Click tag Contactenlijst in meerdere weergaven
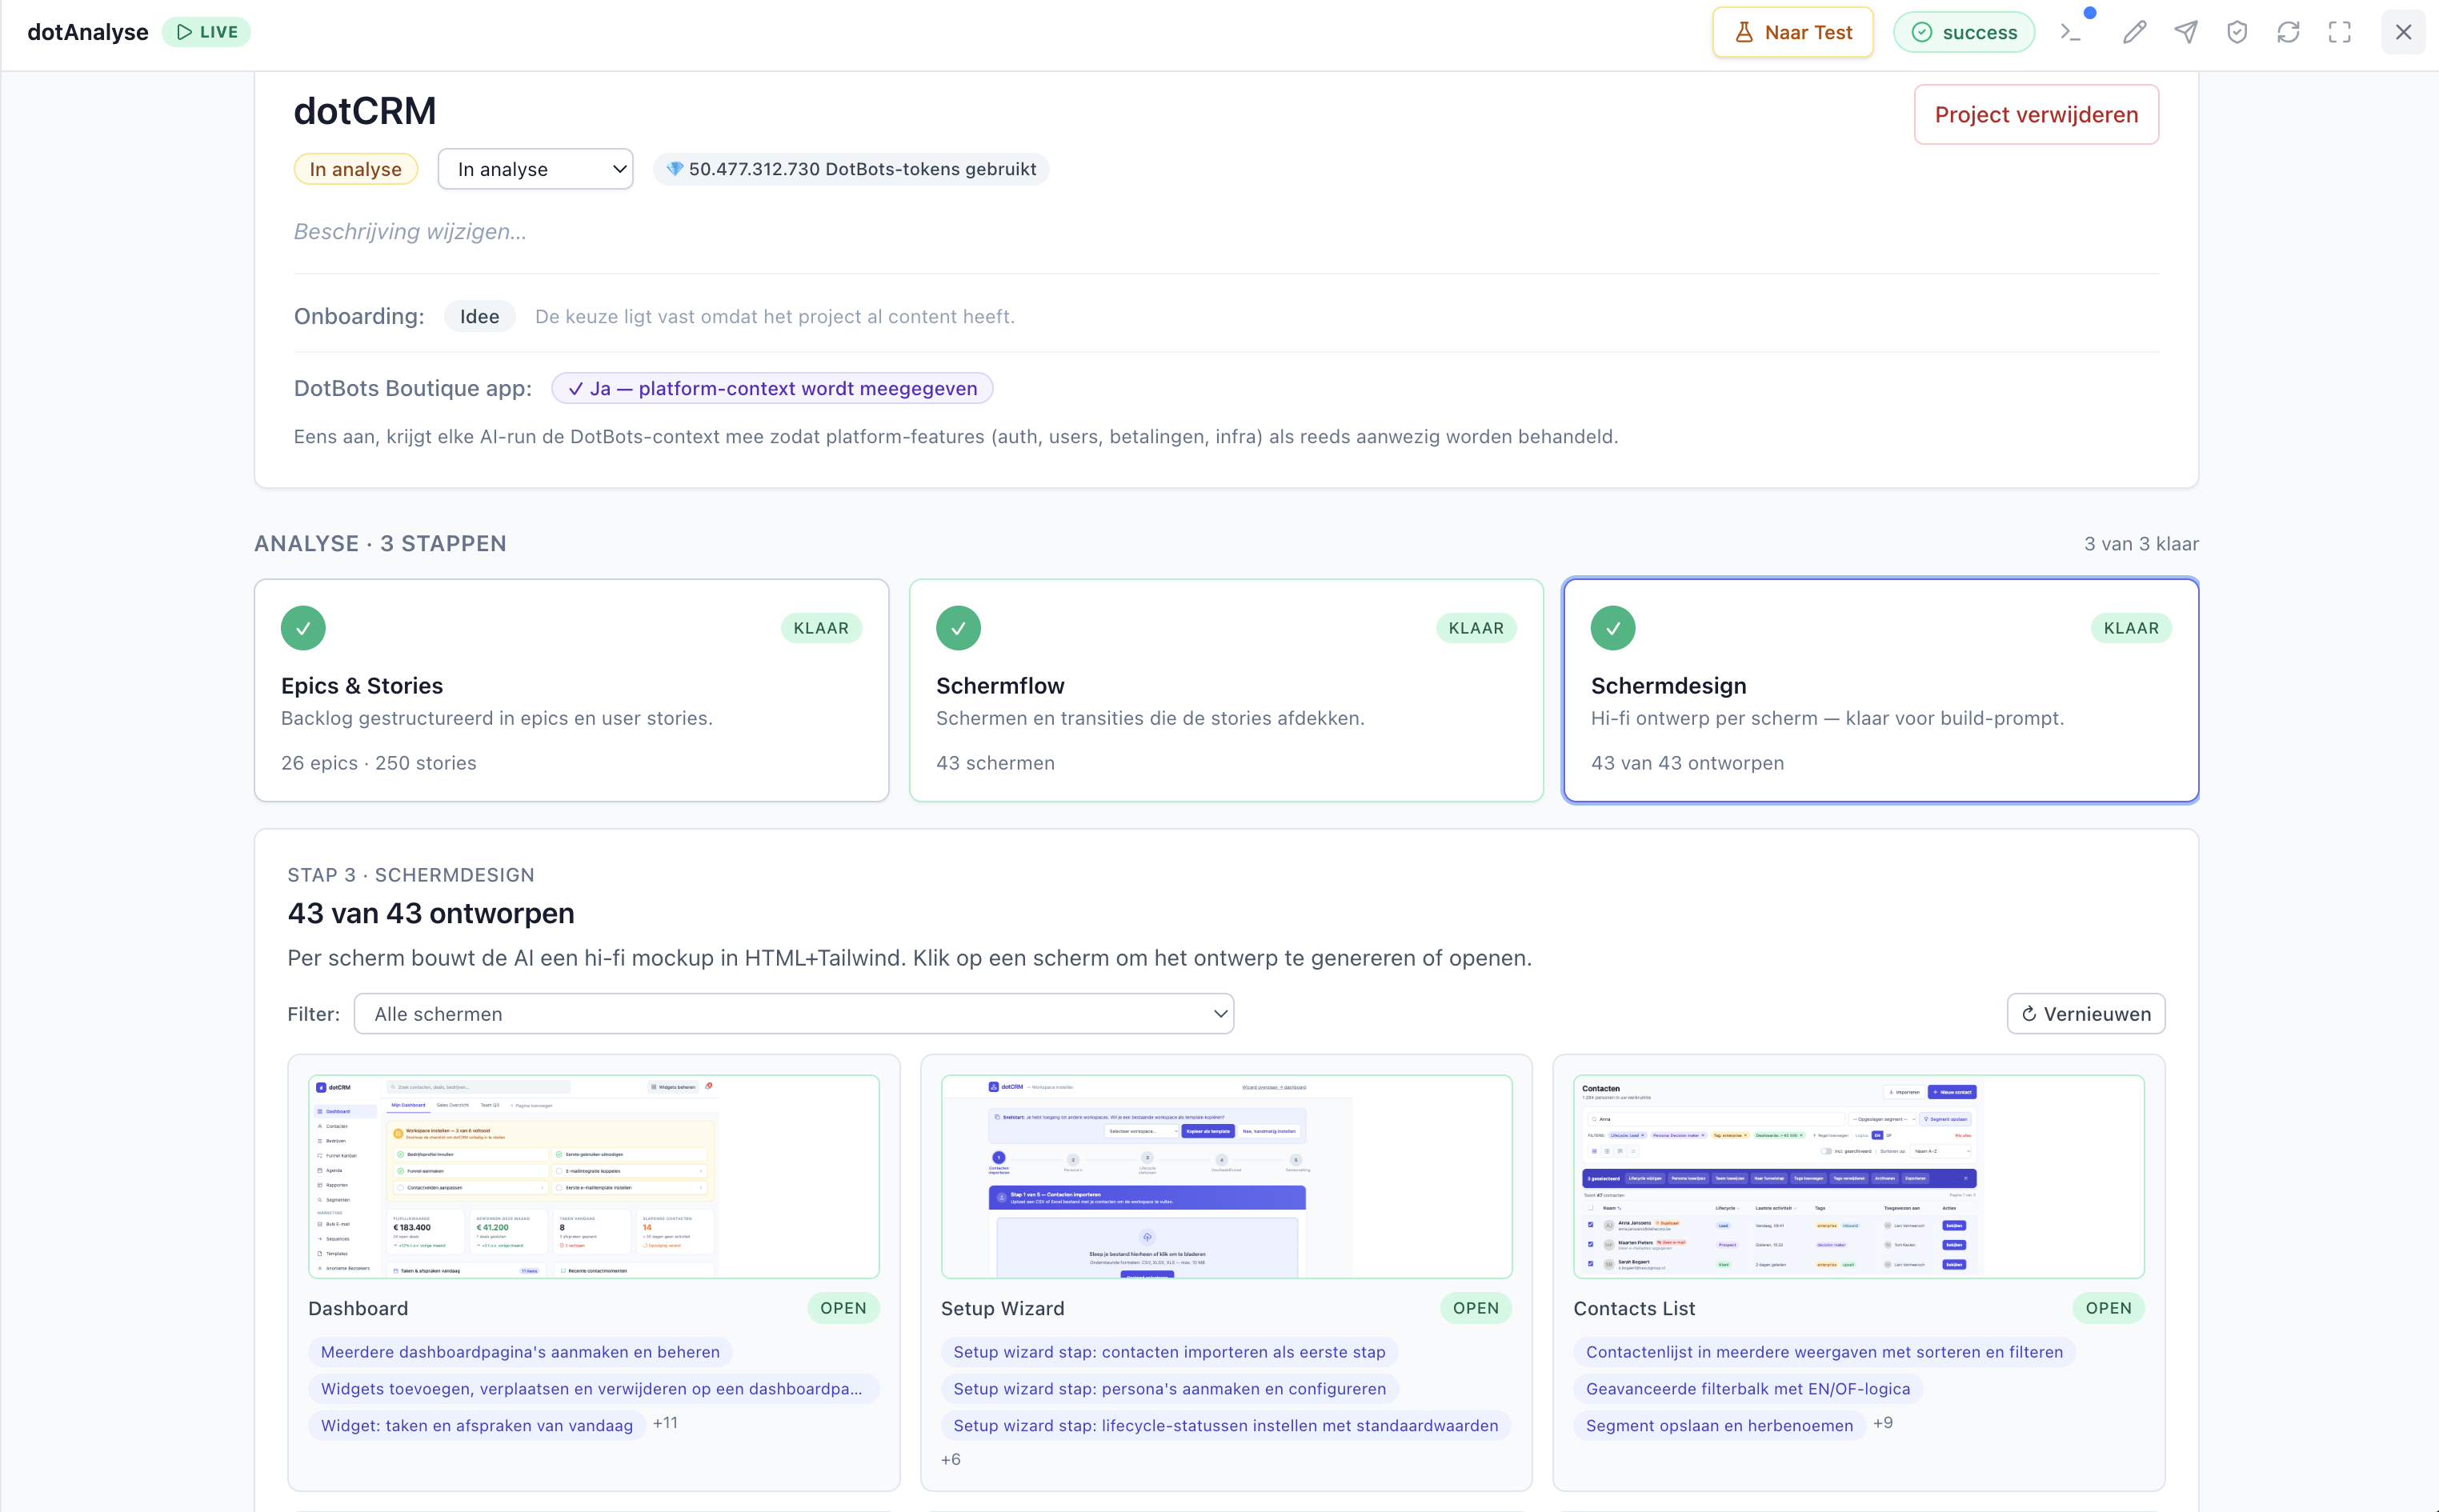Screen dimensions: 2439x1512 1824,1352
